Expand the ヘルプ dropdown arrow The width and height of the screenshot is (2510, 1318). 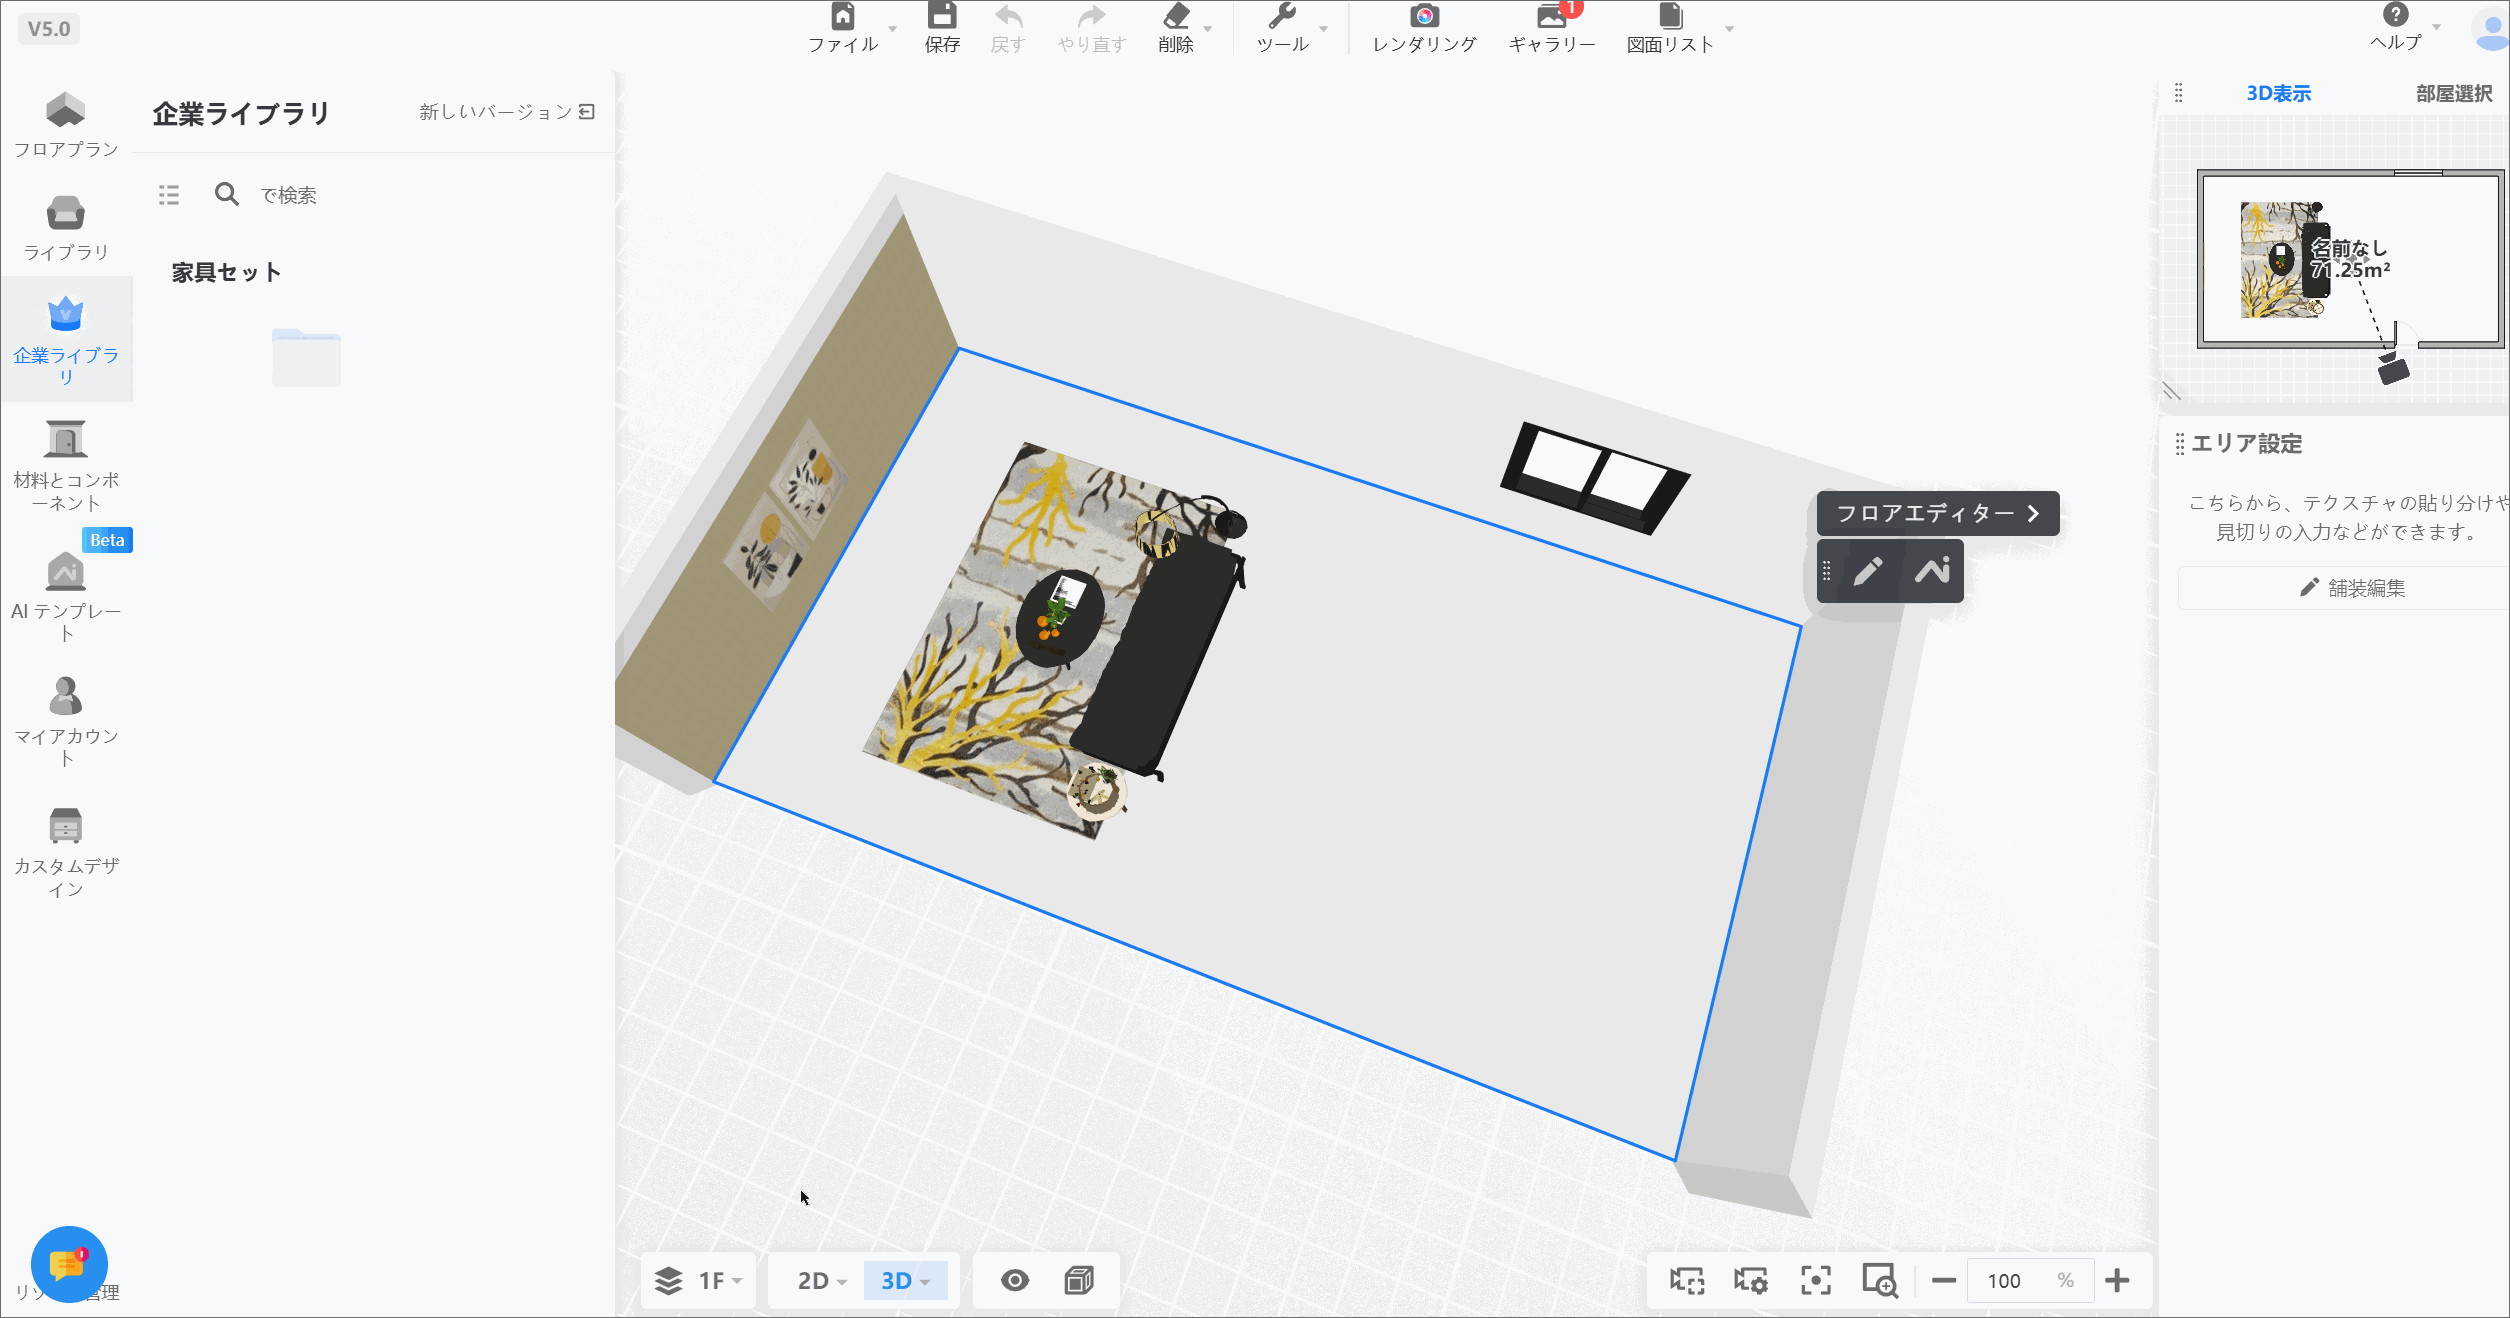click(2436, 27)
